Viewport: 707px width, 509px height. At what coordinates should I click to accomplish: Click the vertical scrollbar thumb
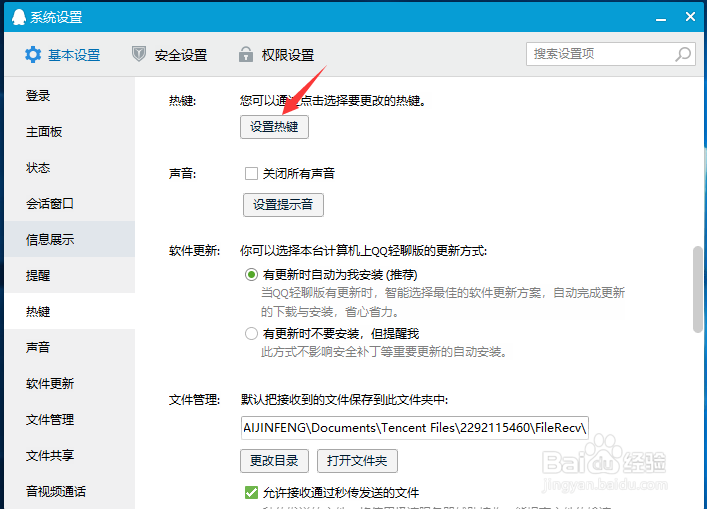[698, 289]
